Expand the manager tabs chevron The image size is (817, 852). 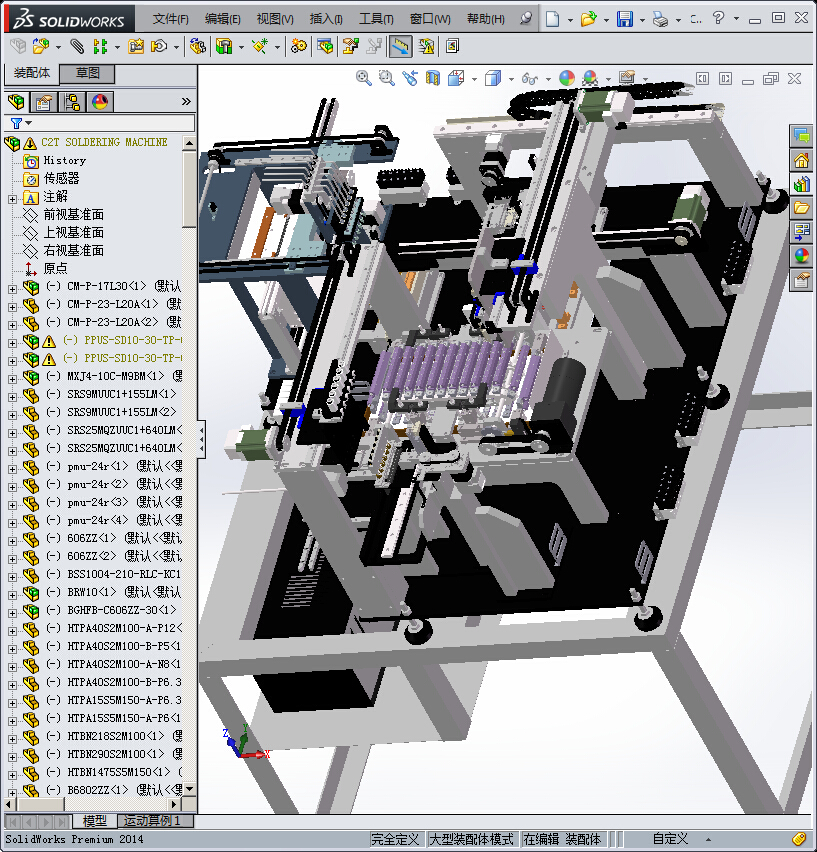186,102
